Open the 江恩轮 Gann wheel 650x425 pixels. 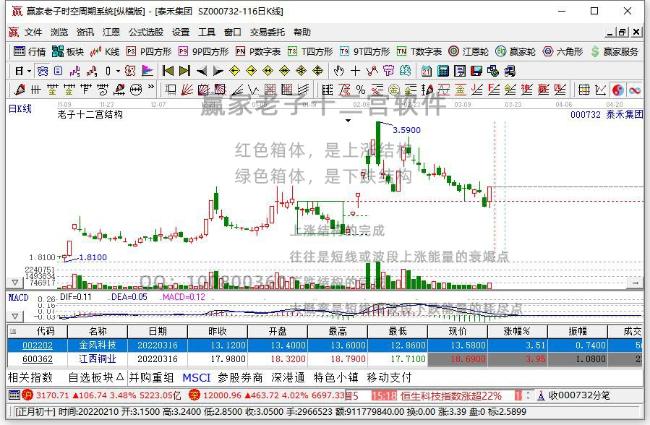(x=468, y=51)
